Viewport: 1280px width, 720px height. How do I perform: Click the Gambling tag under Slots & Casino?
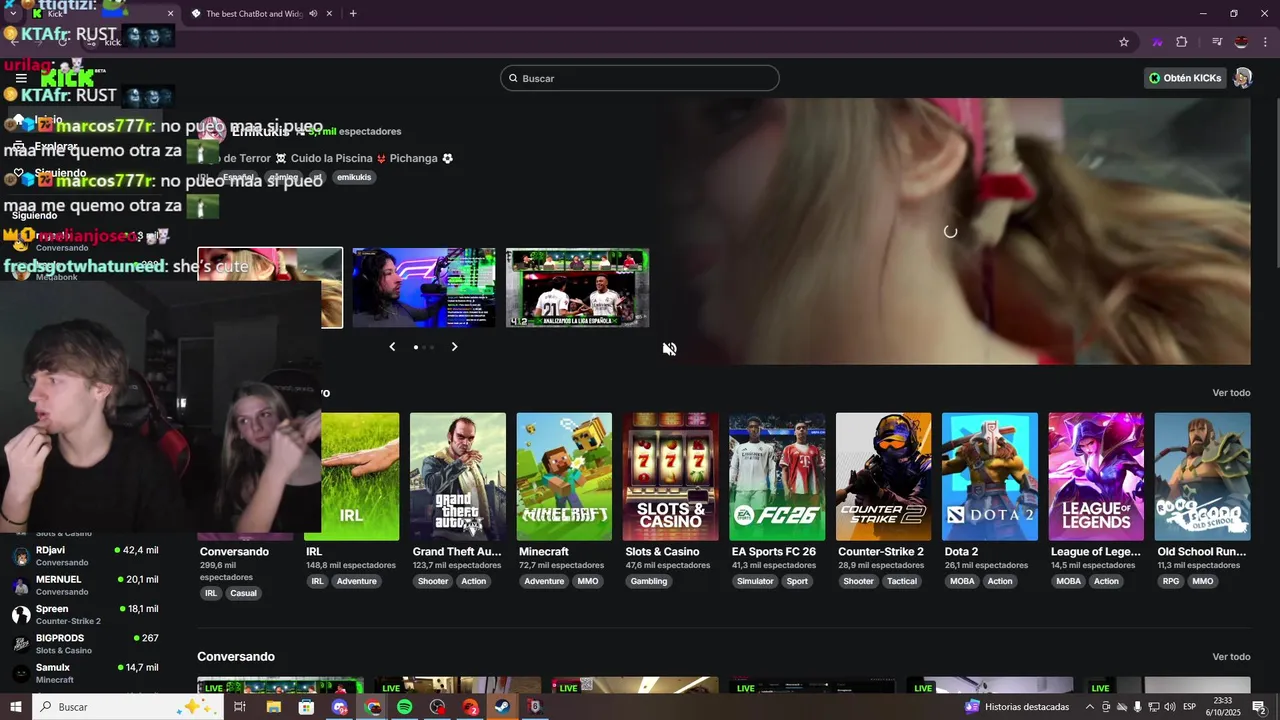coord(649,581)
